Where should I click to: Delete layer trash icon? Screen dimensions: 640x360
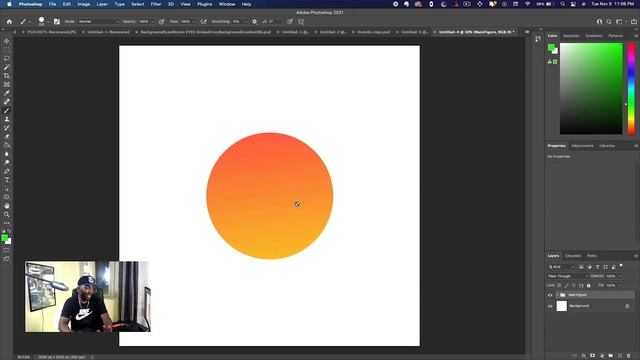tap(629, 356)
